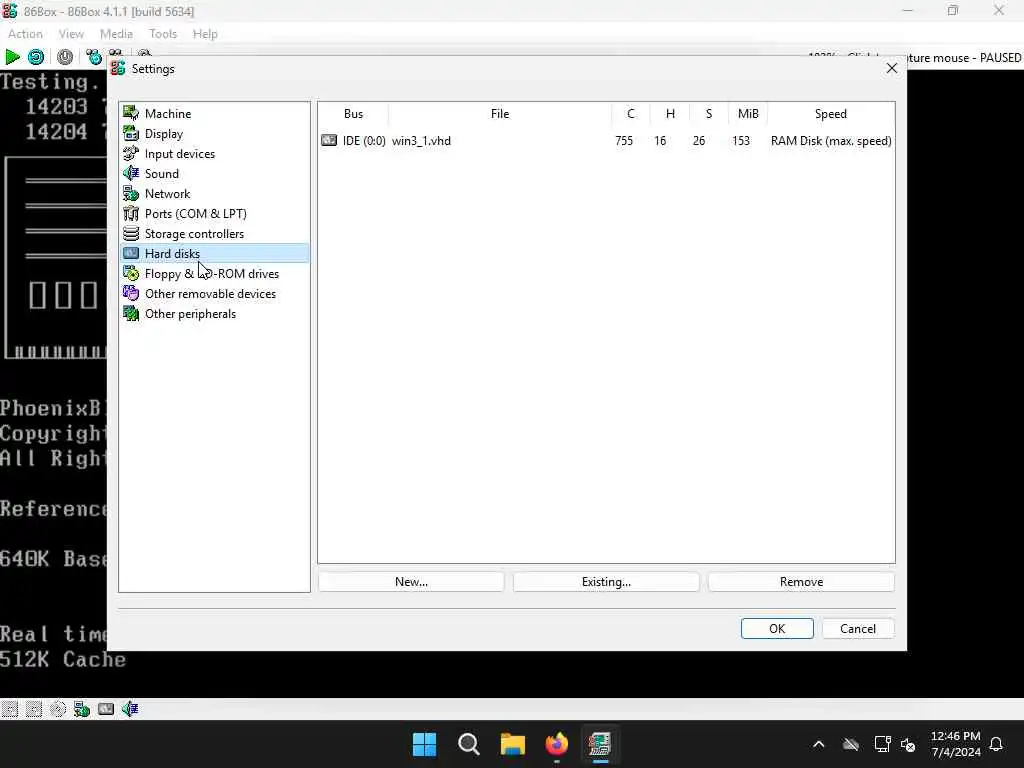Click the Floppy & CD-ROM disc icon

click(x=131, y=274)
